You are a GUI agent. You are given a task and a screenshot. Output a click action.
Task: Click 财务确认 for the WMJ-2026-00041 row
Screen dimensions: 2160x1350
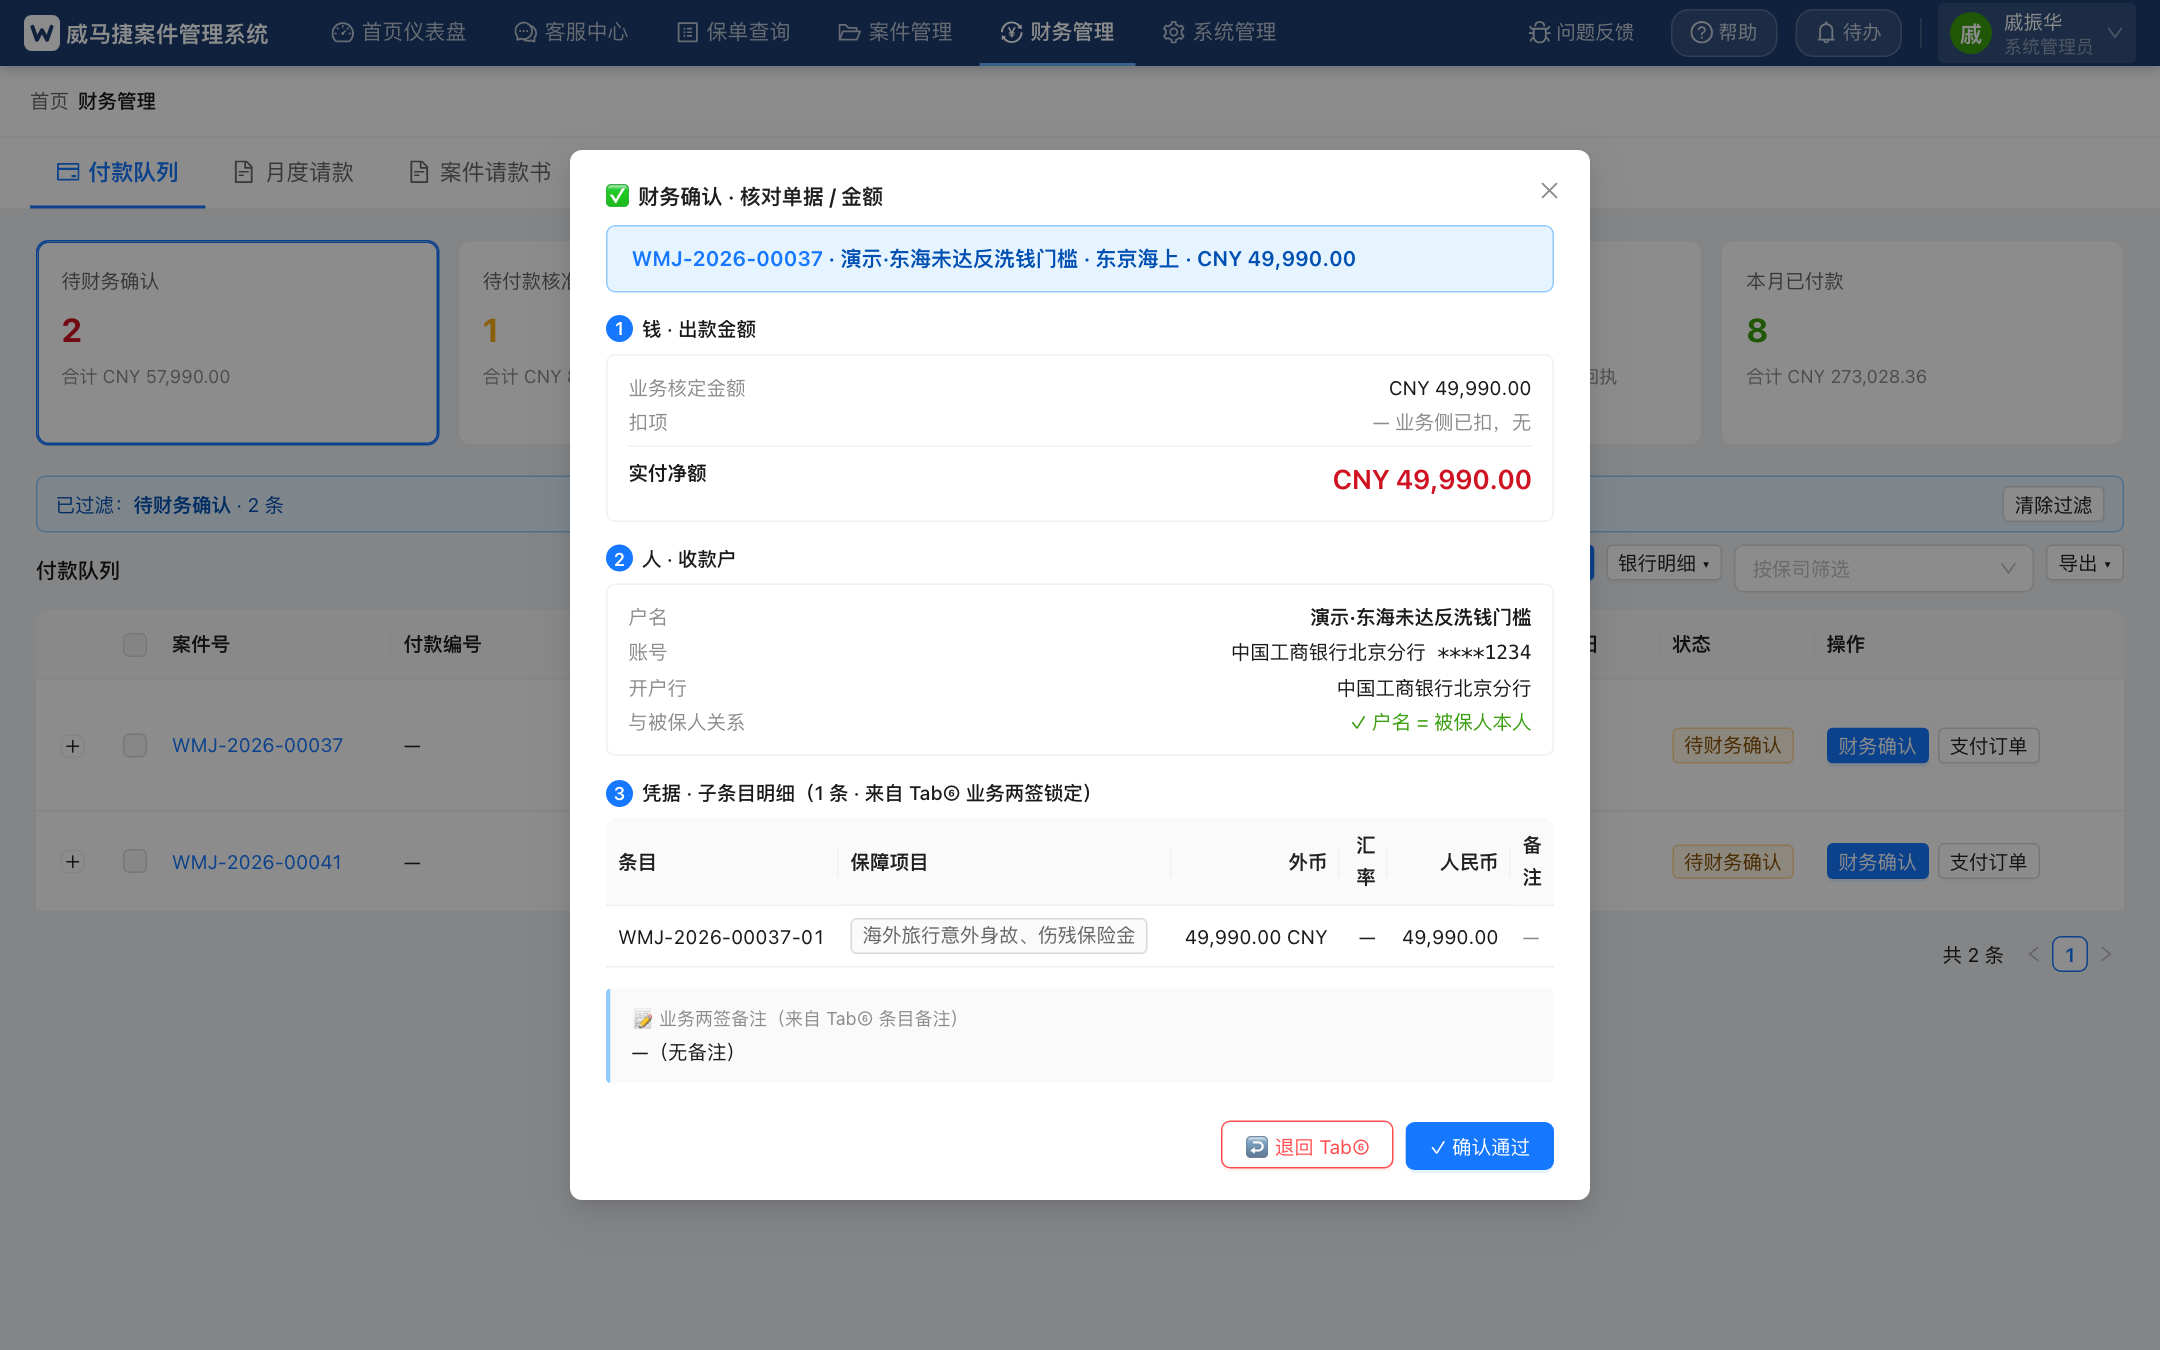(1877, 862)
